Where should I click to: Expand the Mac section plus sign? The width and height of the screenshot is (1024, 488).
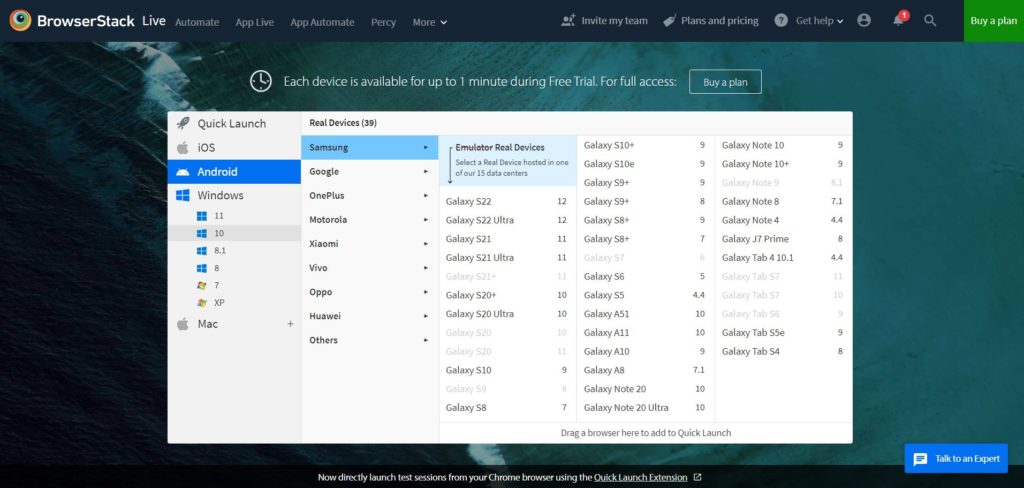tap(290, 324)
